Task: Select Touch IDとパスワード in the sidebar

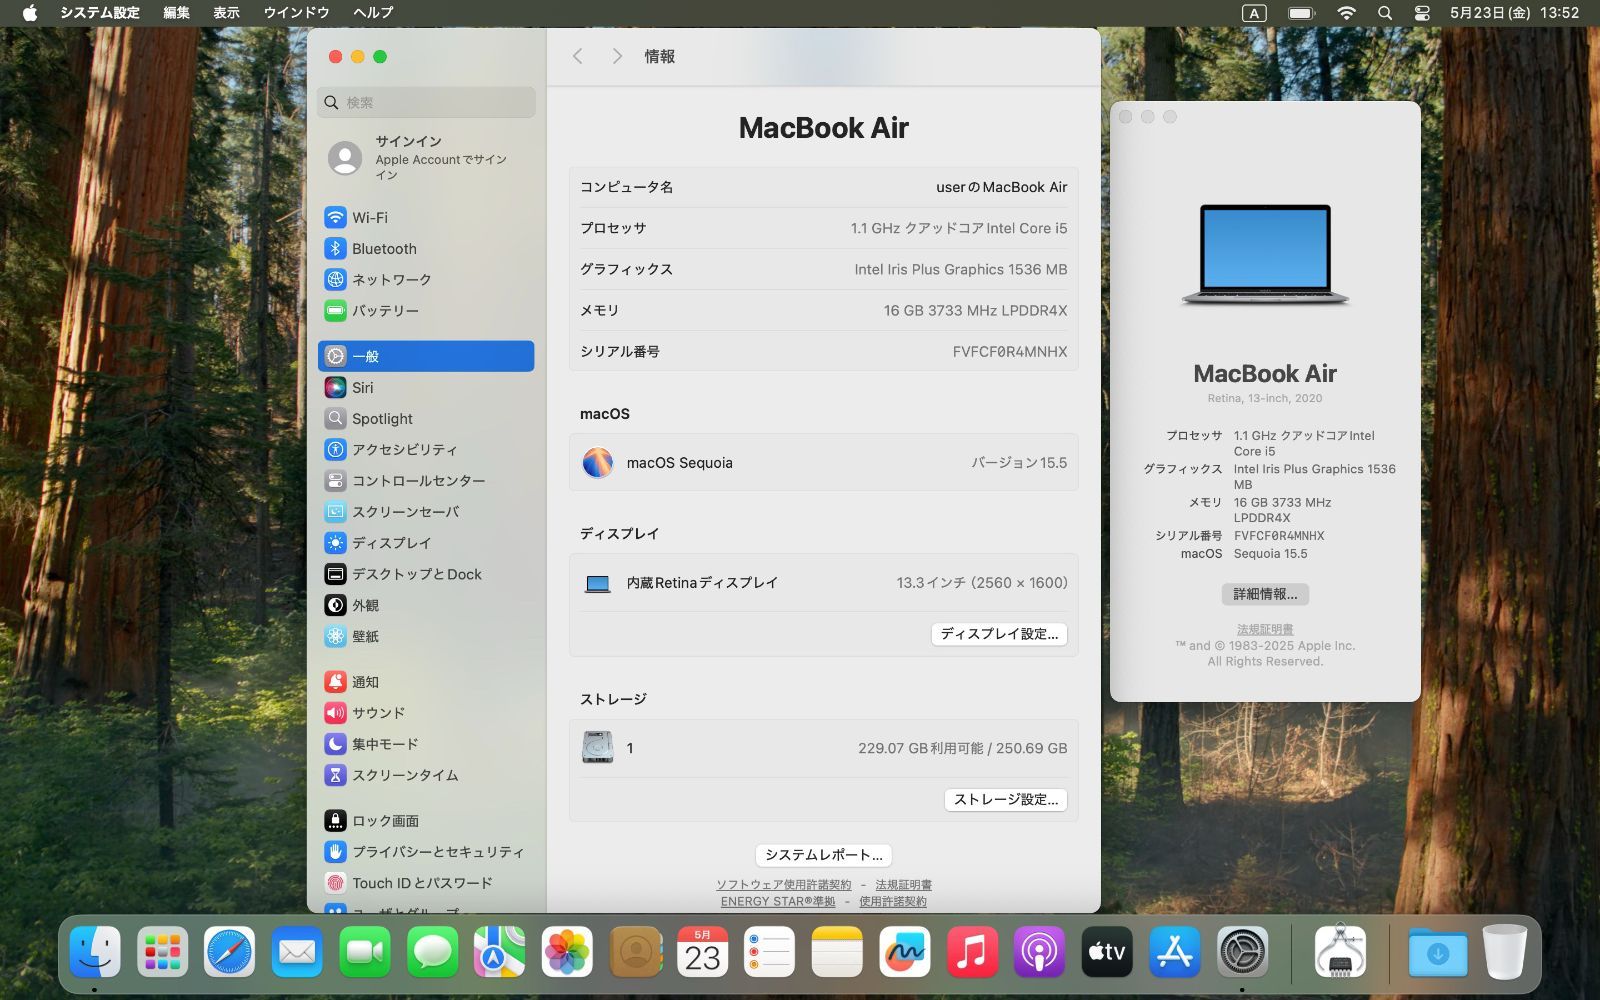Action: click(x=426, y=882)
